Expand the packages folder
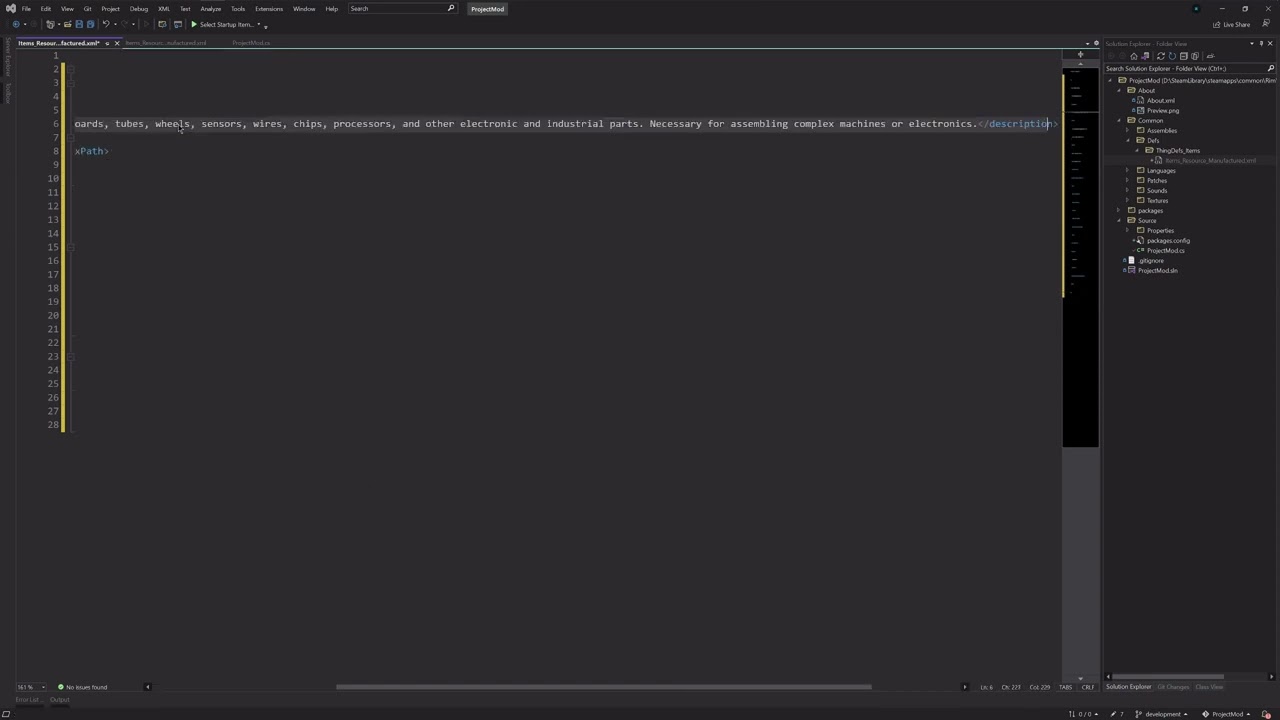This screenshot has width=1280, height=720. click(x=1119, y=210)
